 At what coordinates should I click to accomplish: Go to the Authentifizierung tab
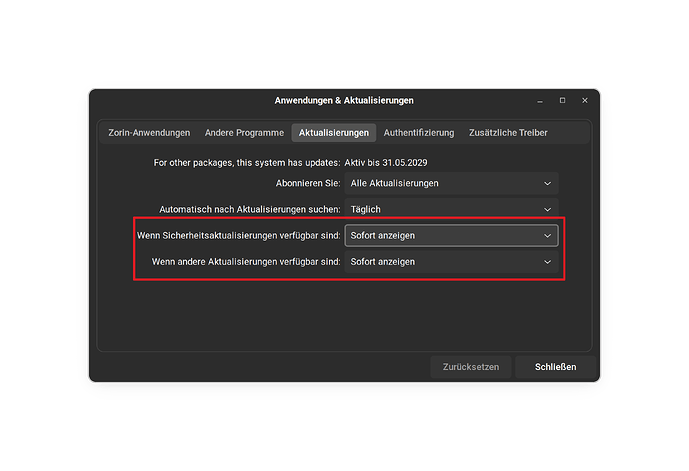419,133
